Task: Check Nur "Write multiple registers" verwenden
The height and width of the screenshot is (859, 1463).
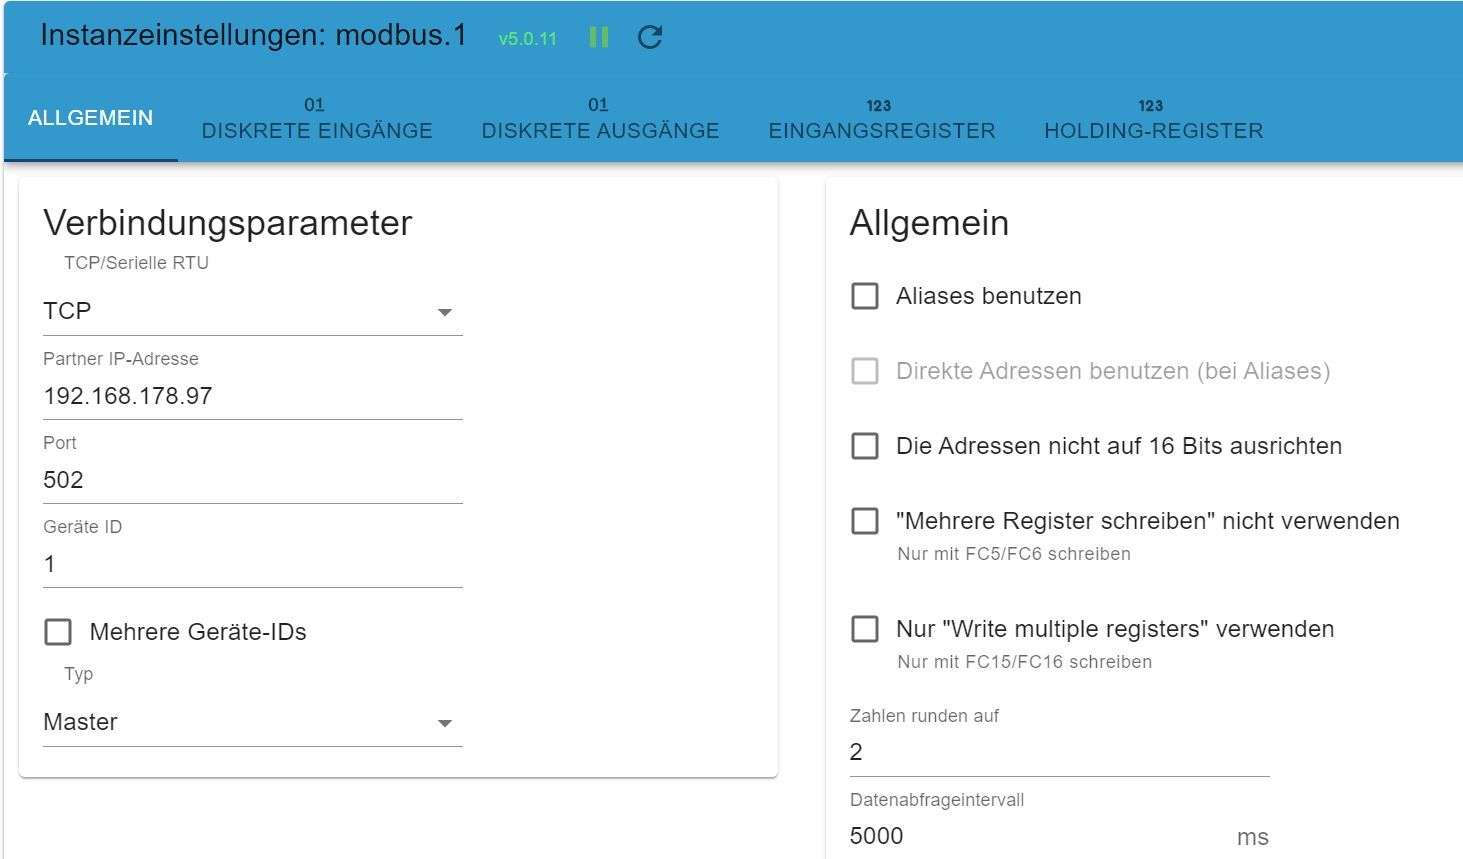Action: [865, 629]
